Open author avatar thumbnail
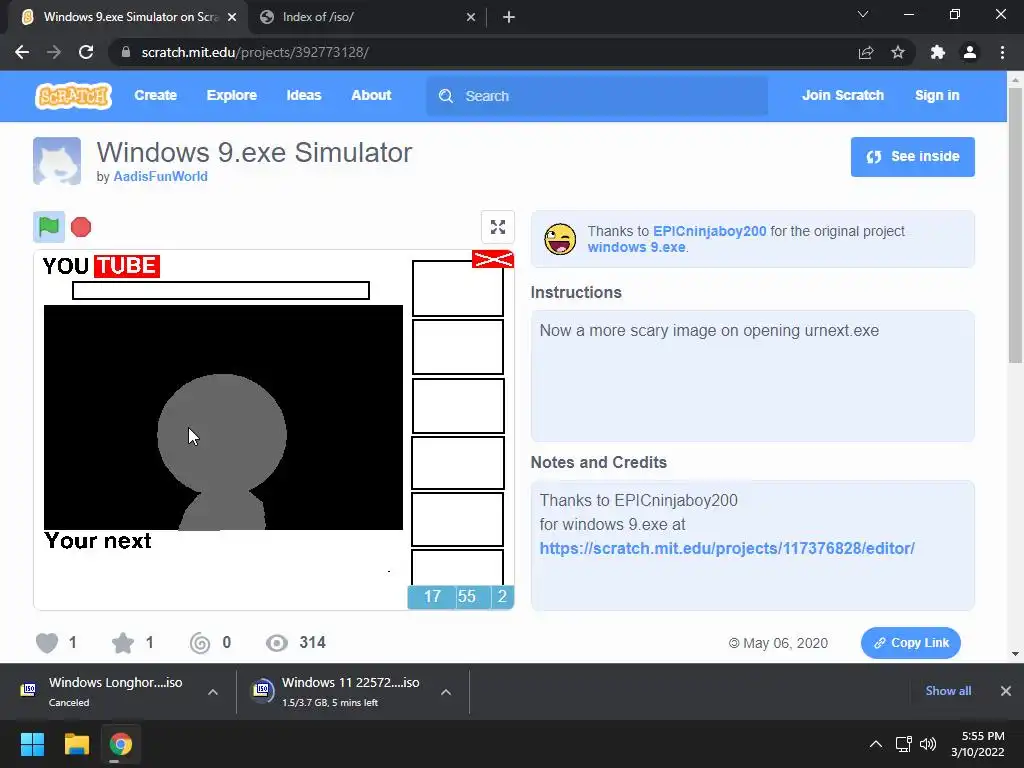This screenshot has height=768, width=1024. 57,161
